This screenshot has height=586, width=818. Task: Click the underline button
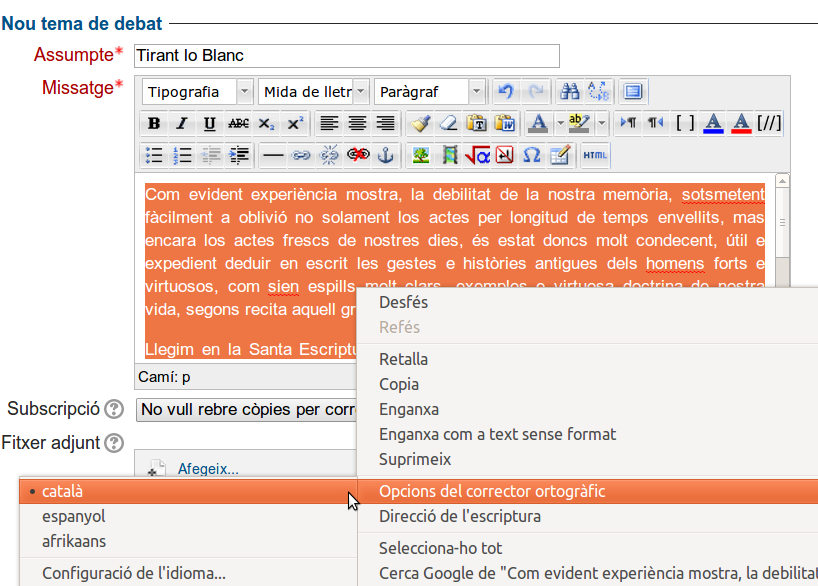click(x=209, y=123)
